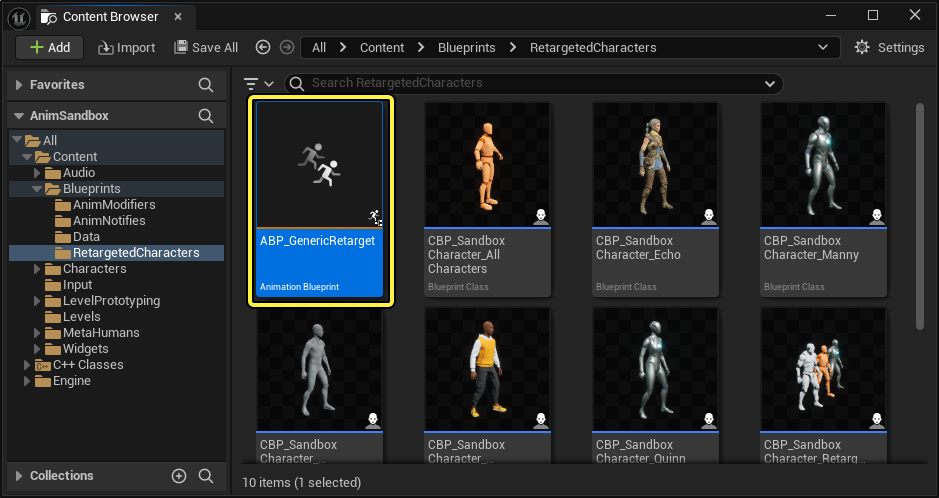Screen dimensions: 939x498
Task: Collapse the Content folder arrow
Action: [x=27, y=157]
